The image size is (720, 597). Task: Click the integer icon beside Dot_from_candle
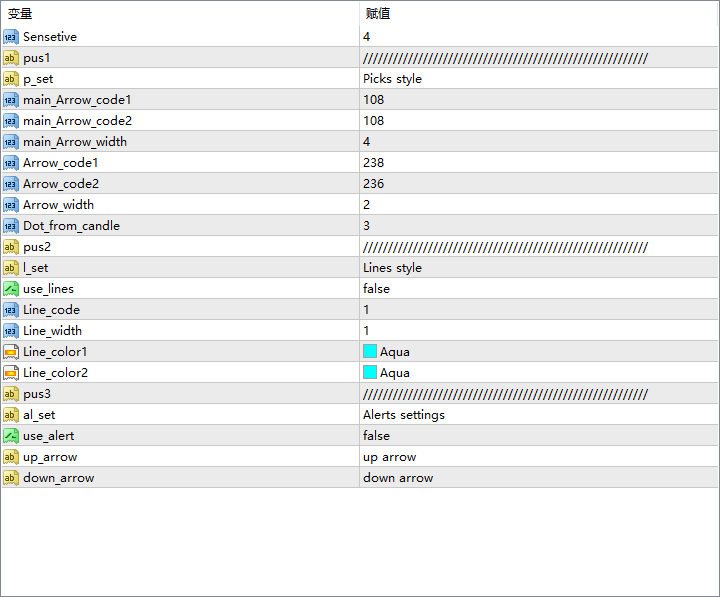pyautogui.click(x=11, y=226)
